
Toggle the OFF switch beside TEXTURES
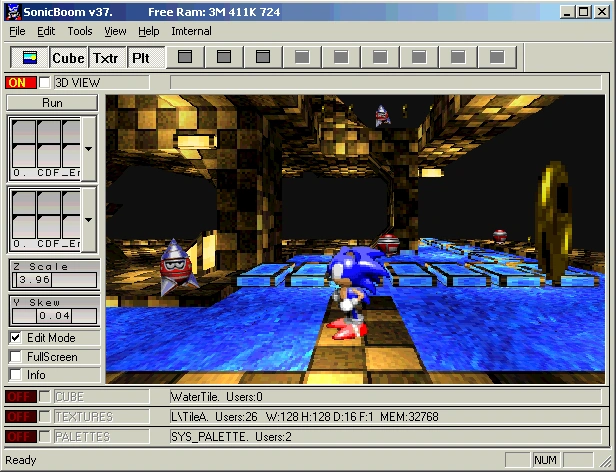pyautogui.click(x=21, y=417)
